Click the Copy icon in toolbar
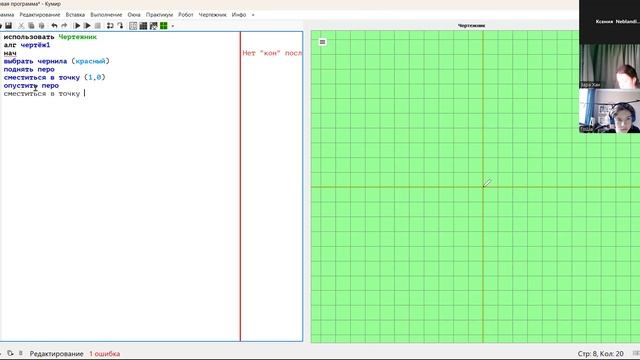This screenshot has width=640, height=360. [x=31, y=26]
